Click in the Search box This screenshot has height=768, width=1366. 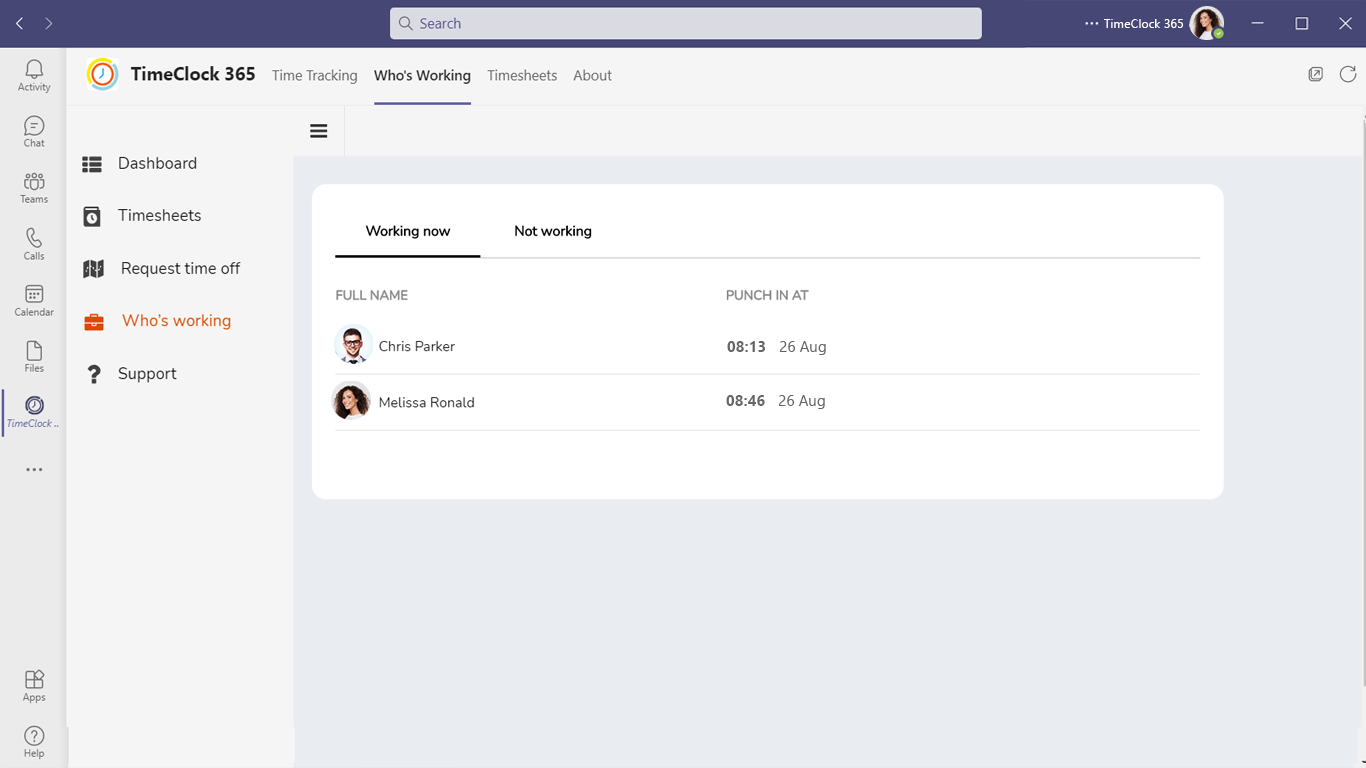pos(686,24)
